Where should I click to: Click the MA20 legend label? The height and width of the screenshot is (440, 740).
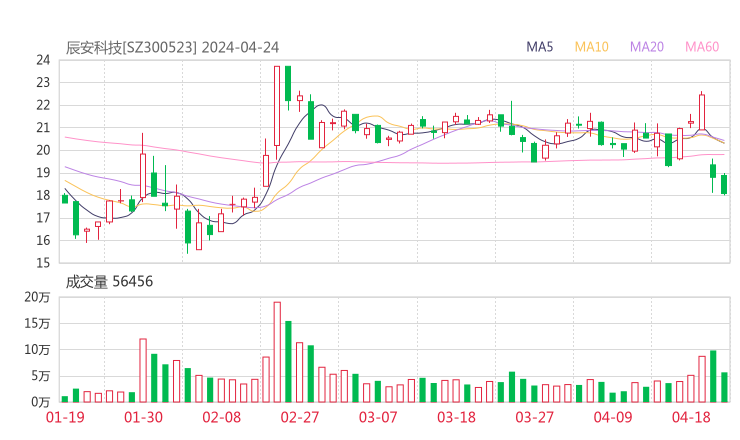pos(647,47)
